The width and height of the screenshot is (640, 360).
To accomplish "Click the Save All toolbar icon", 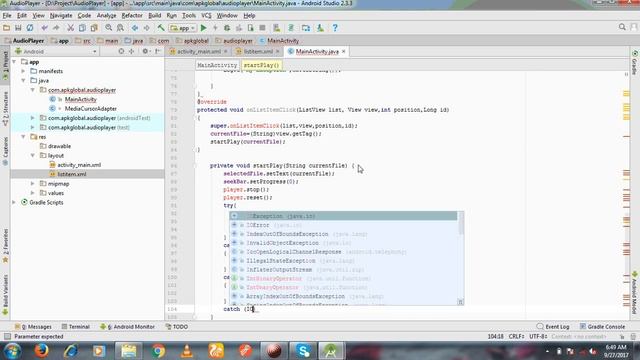I will tap(18, 28).
